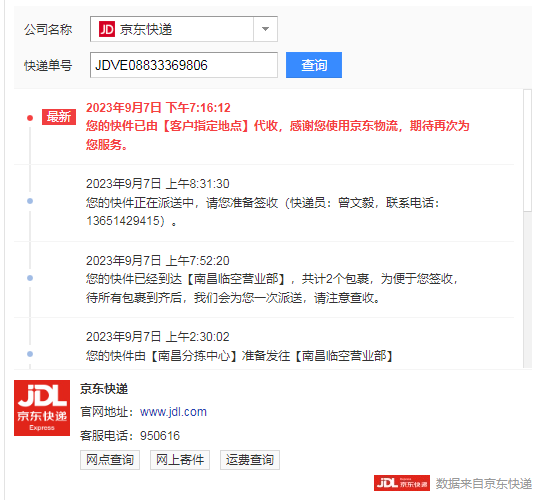Click the 运费查询 button

pos(250,460)
